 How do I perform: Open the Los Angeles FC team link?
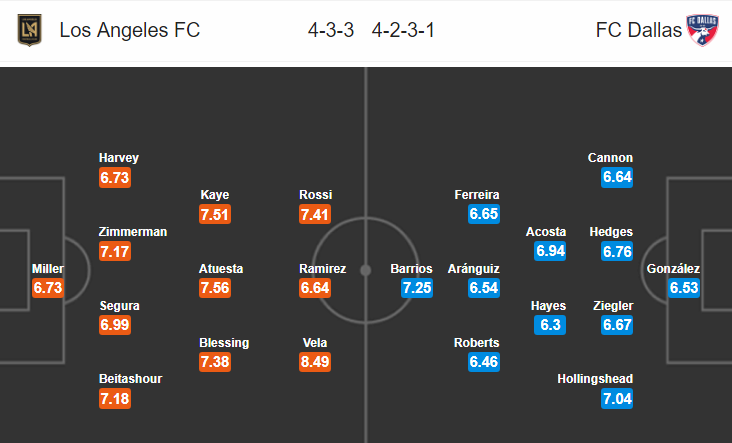(129, 30)
